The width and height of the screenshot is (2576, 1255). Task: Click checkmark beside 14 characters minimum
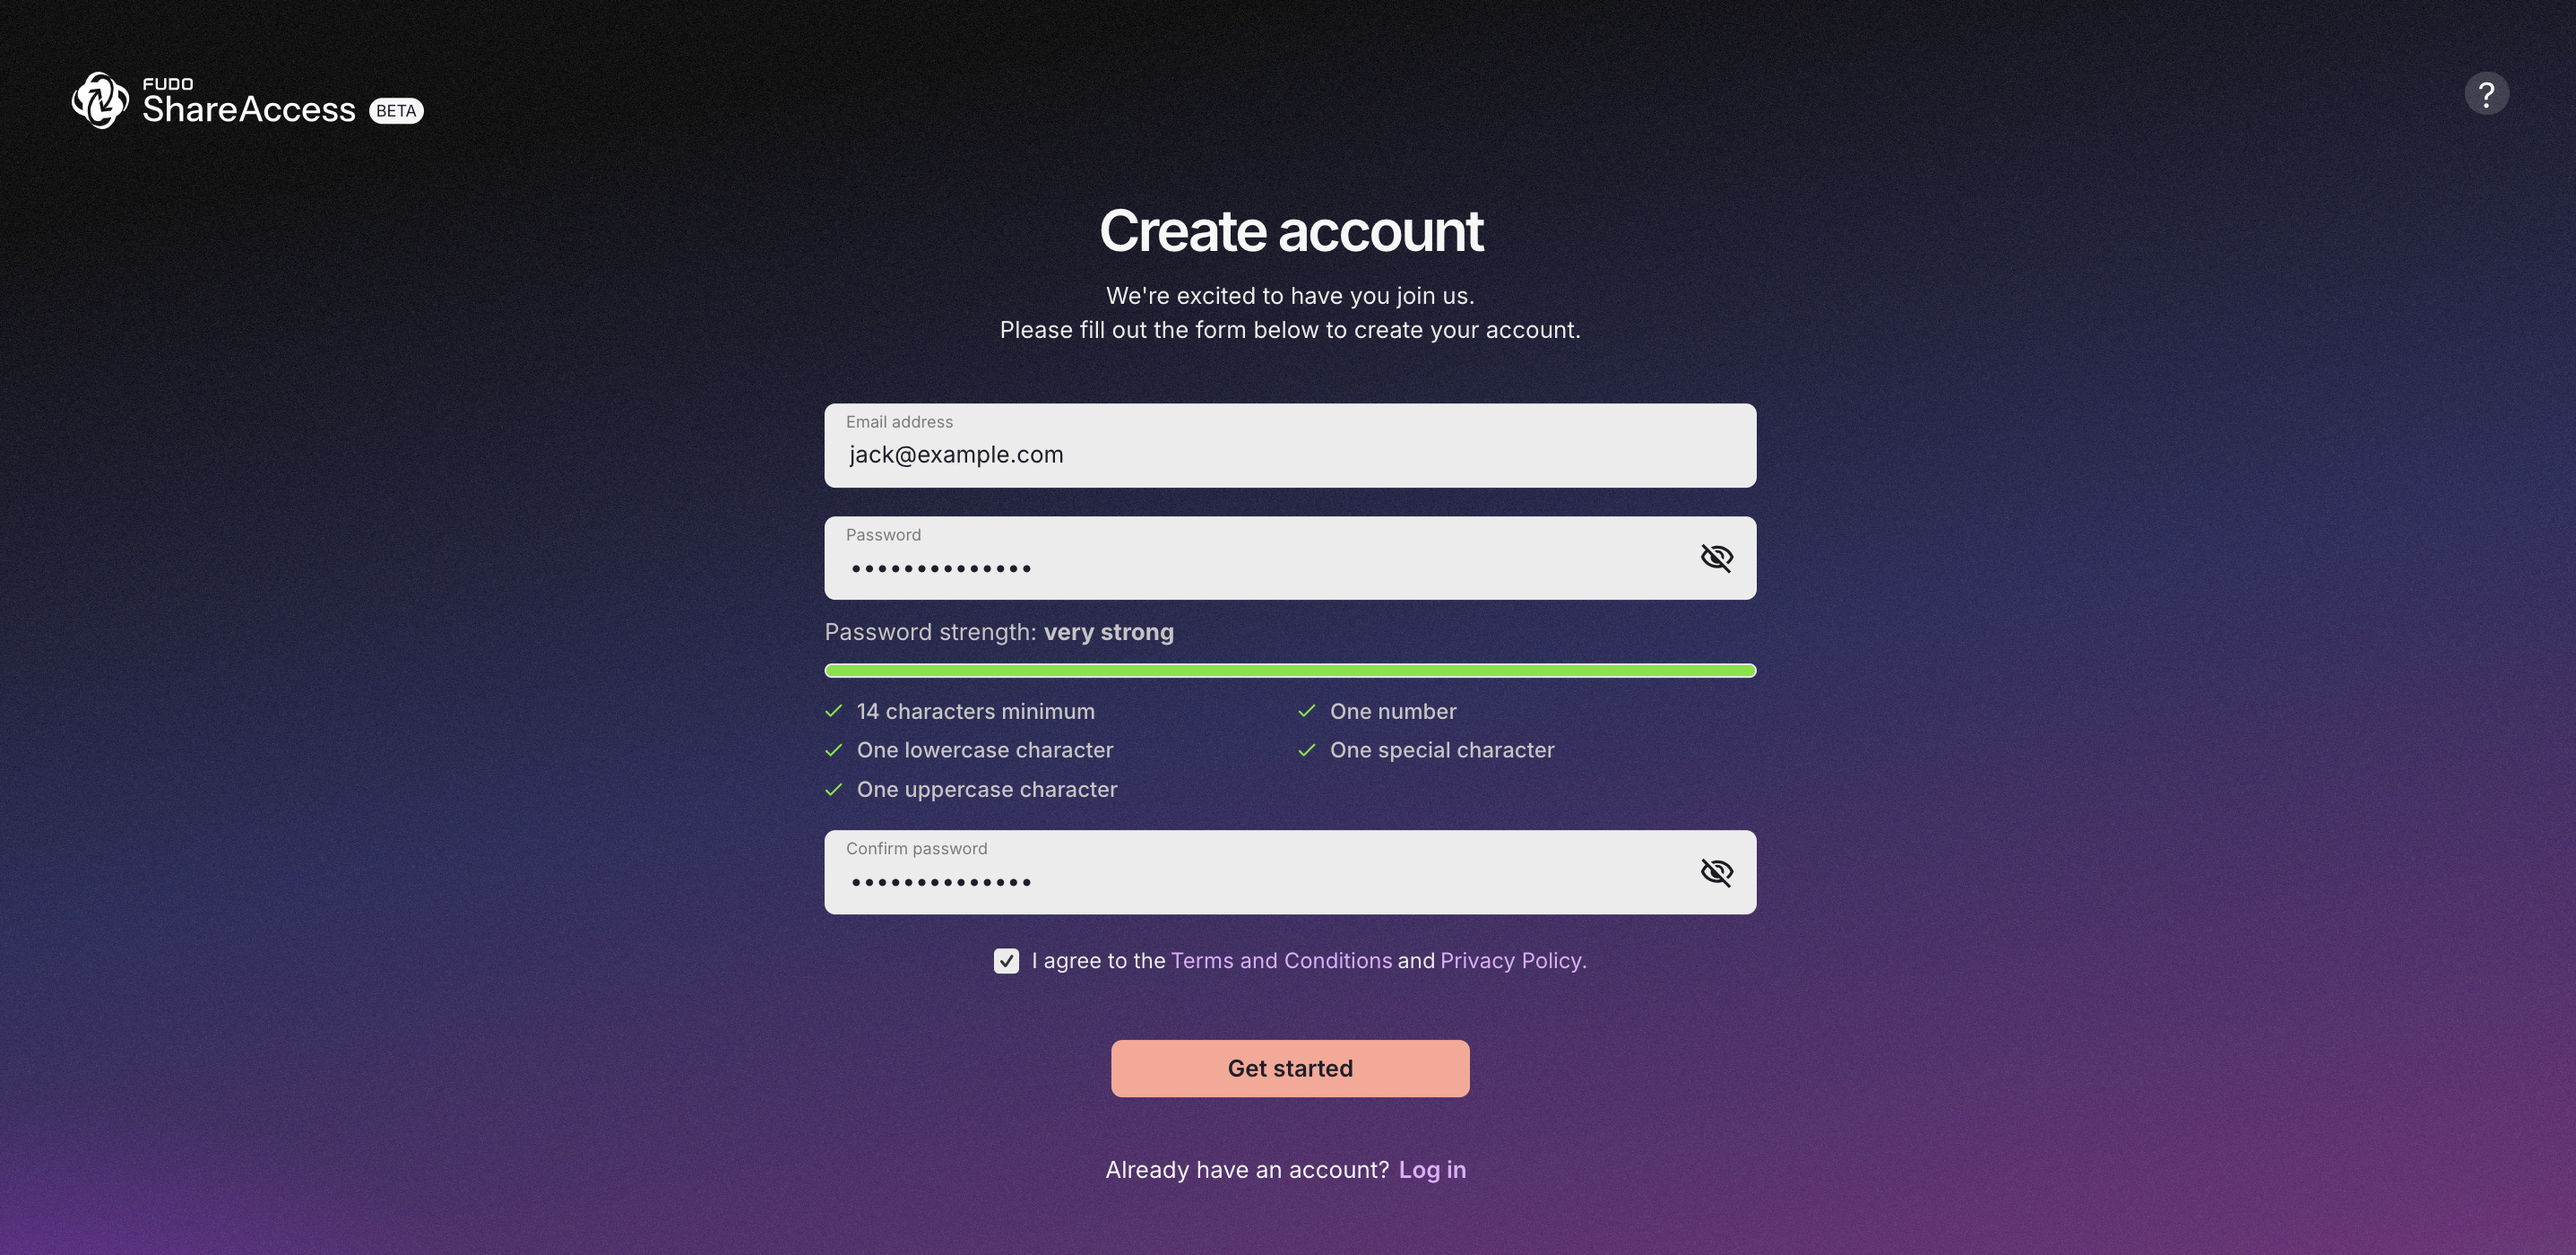tap(834, 711)
